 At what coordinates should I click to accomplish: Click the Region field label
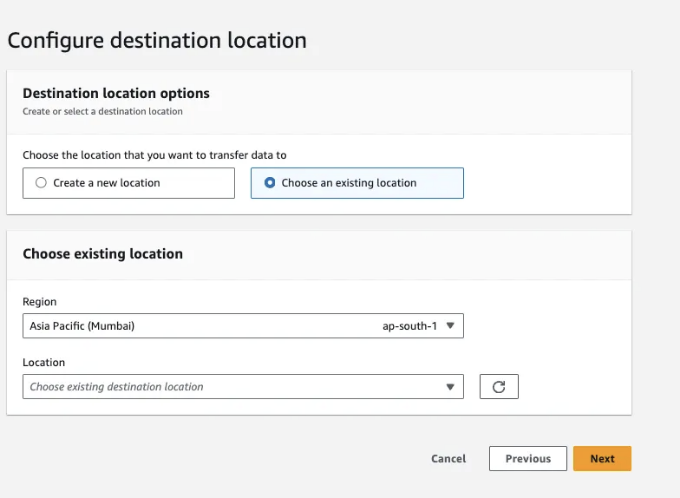click(x=39, y=302)
